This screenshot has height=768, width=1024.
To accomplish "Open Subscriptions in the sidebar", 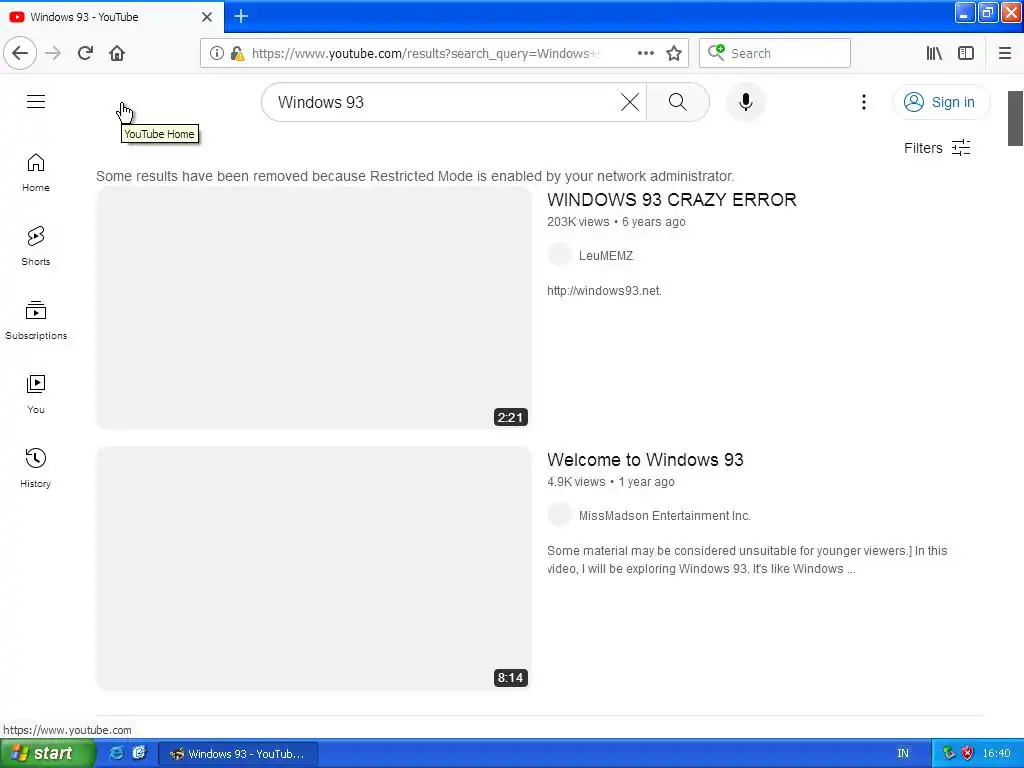I will coord(36,320).
